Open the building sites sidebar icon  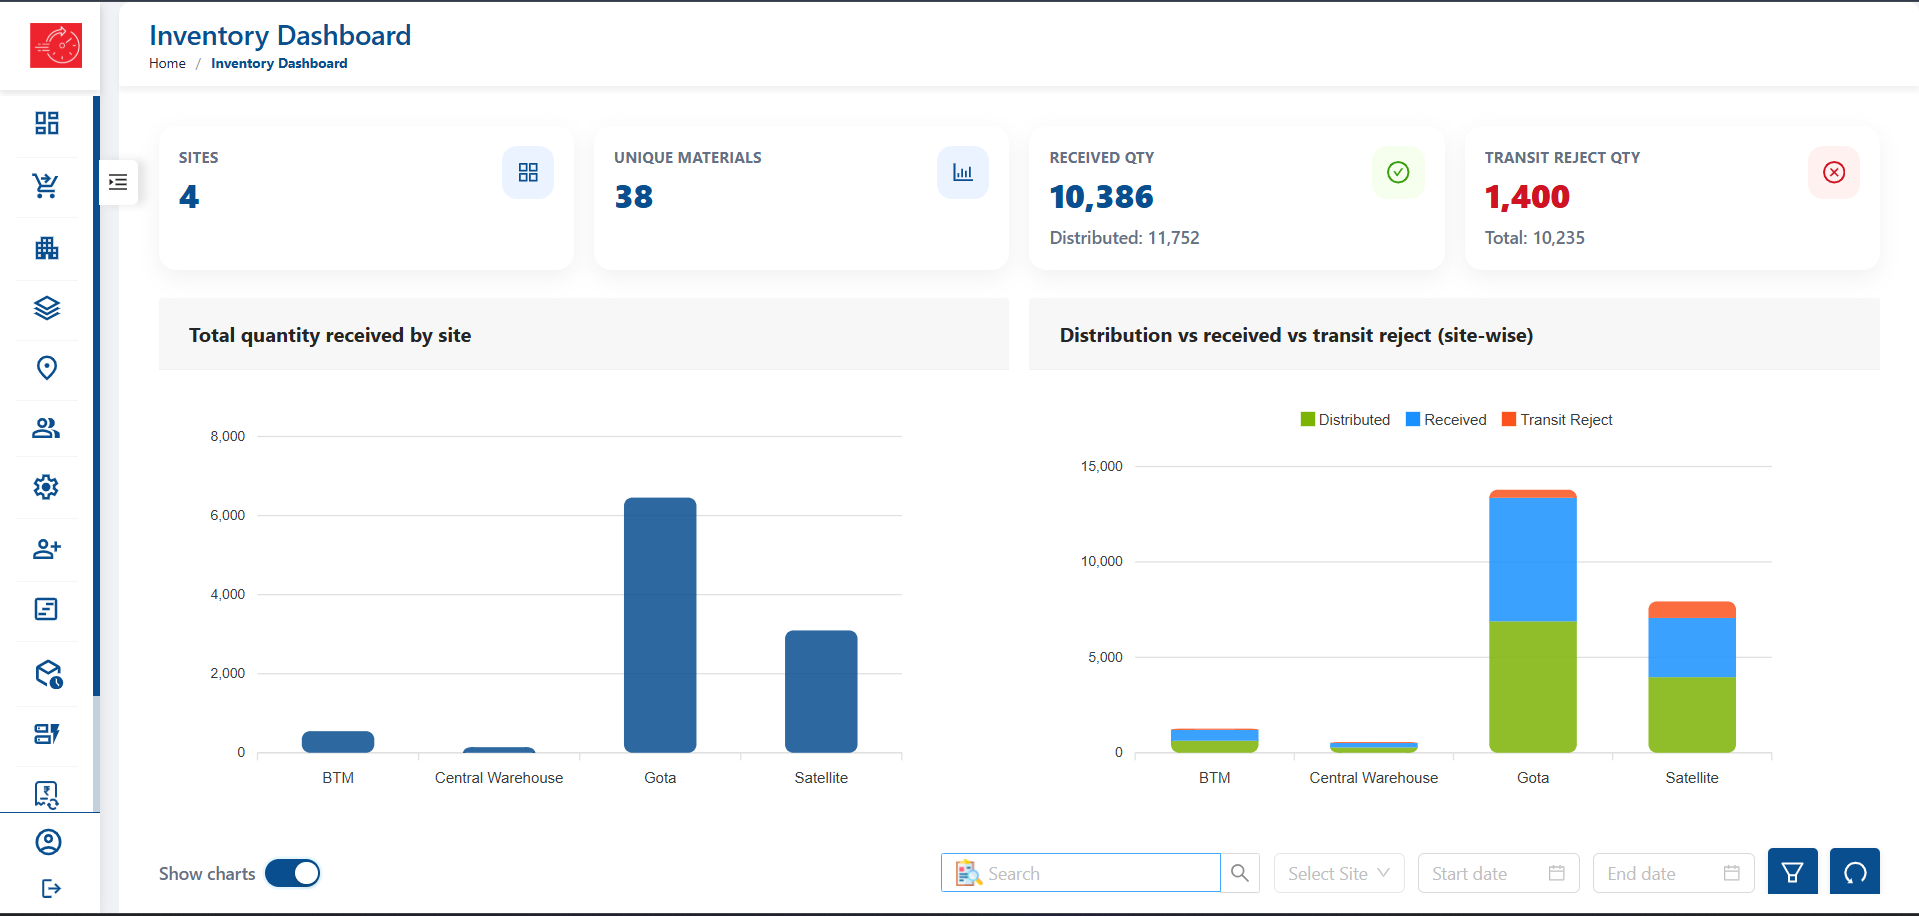coord(47,247)
